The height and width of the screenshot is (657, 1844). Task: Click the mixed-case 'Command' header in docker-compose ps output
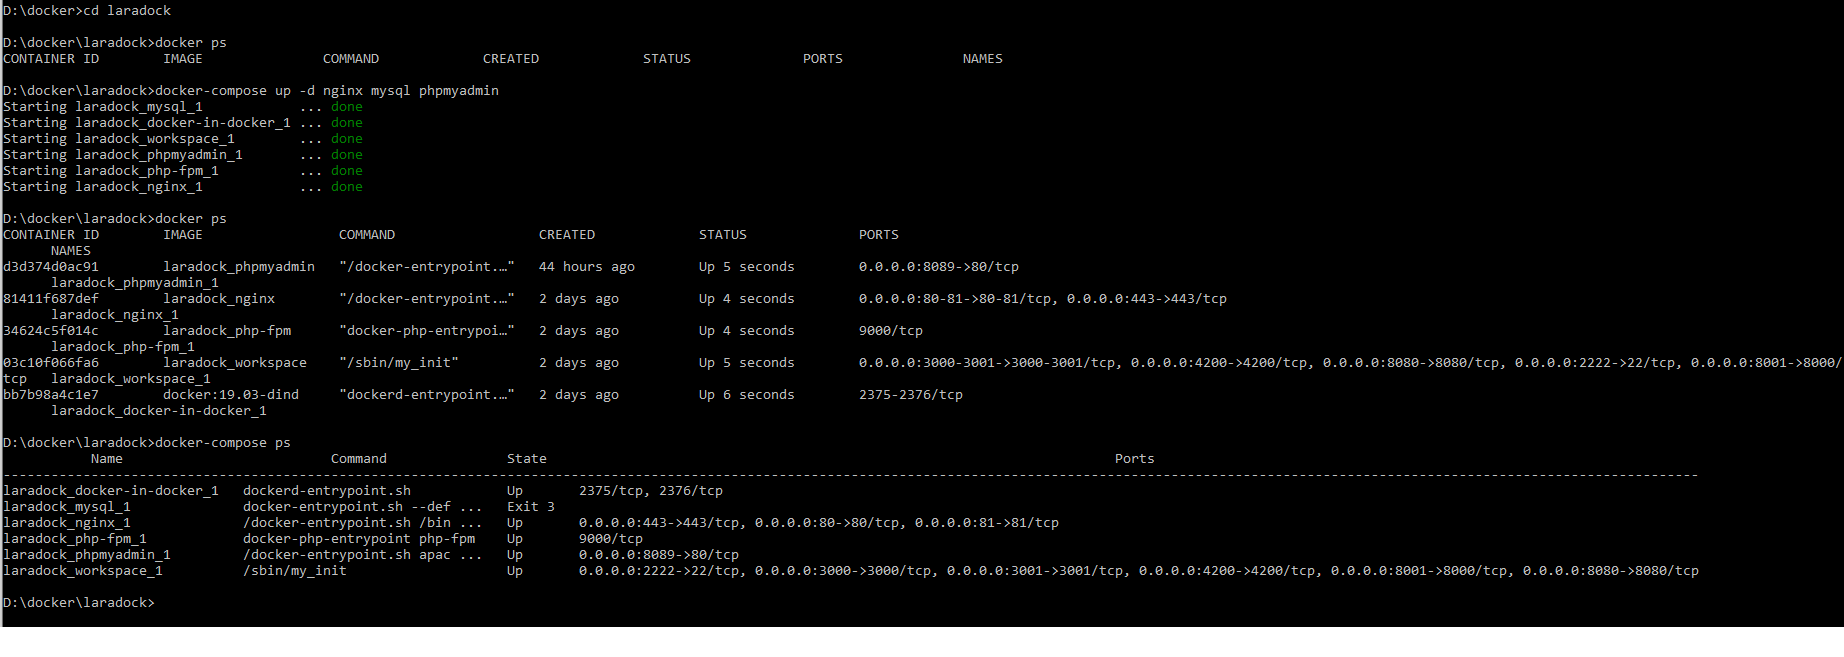359,459
